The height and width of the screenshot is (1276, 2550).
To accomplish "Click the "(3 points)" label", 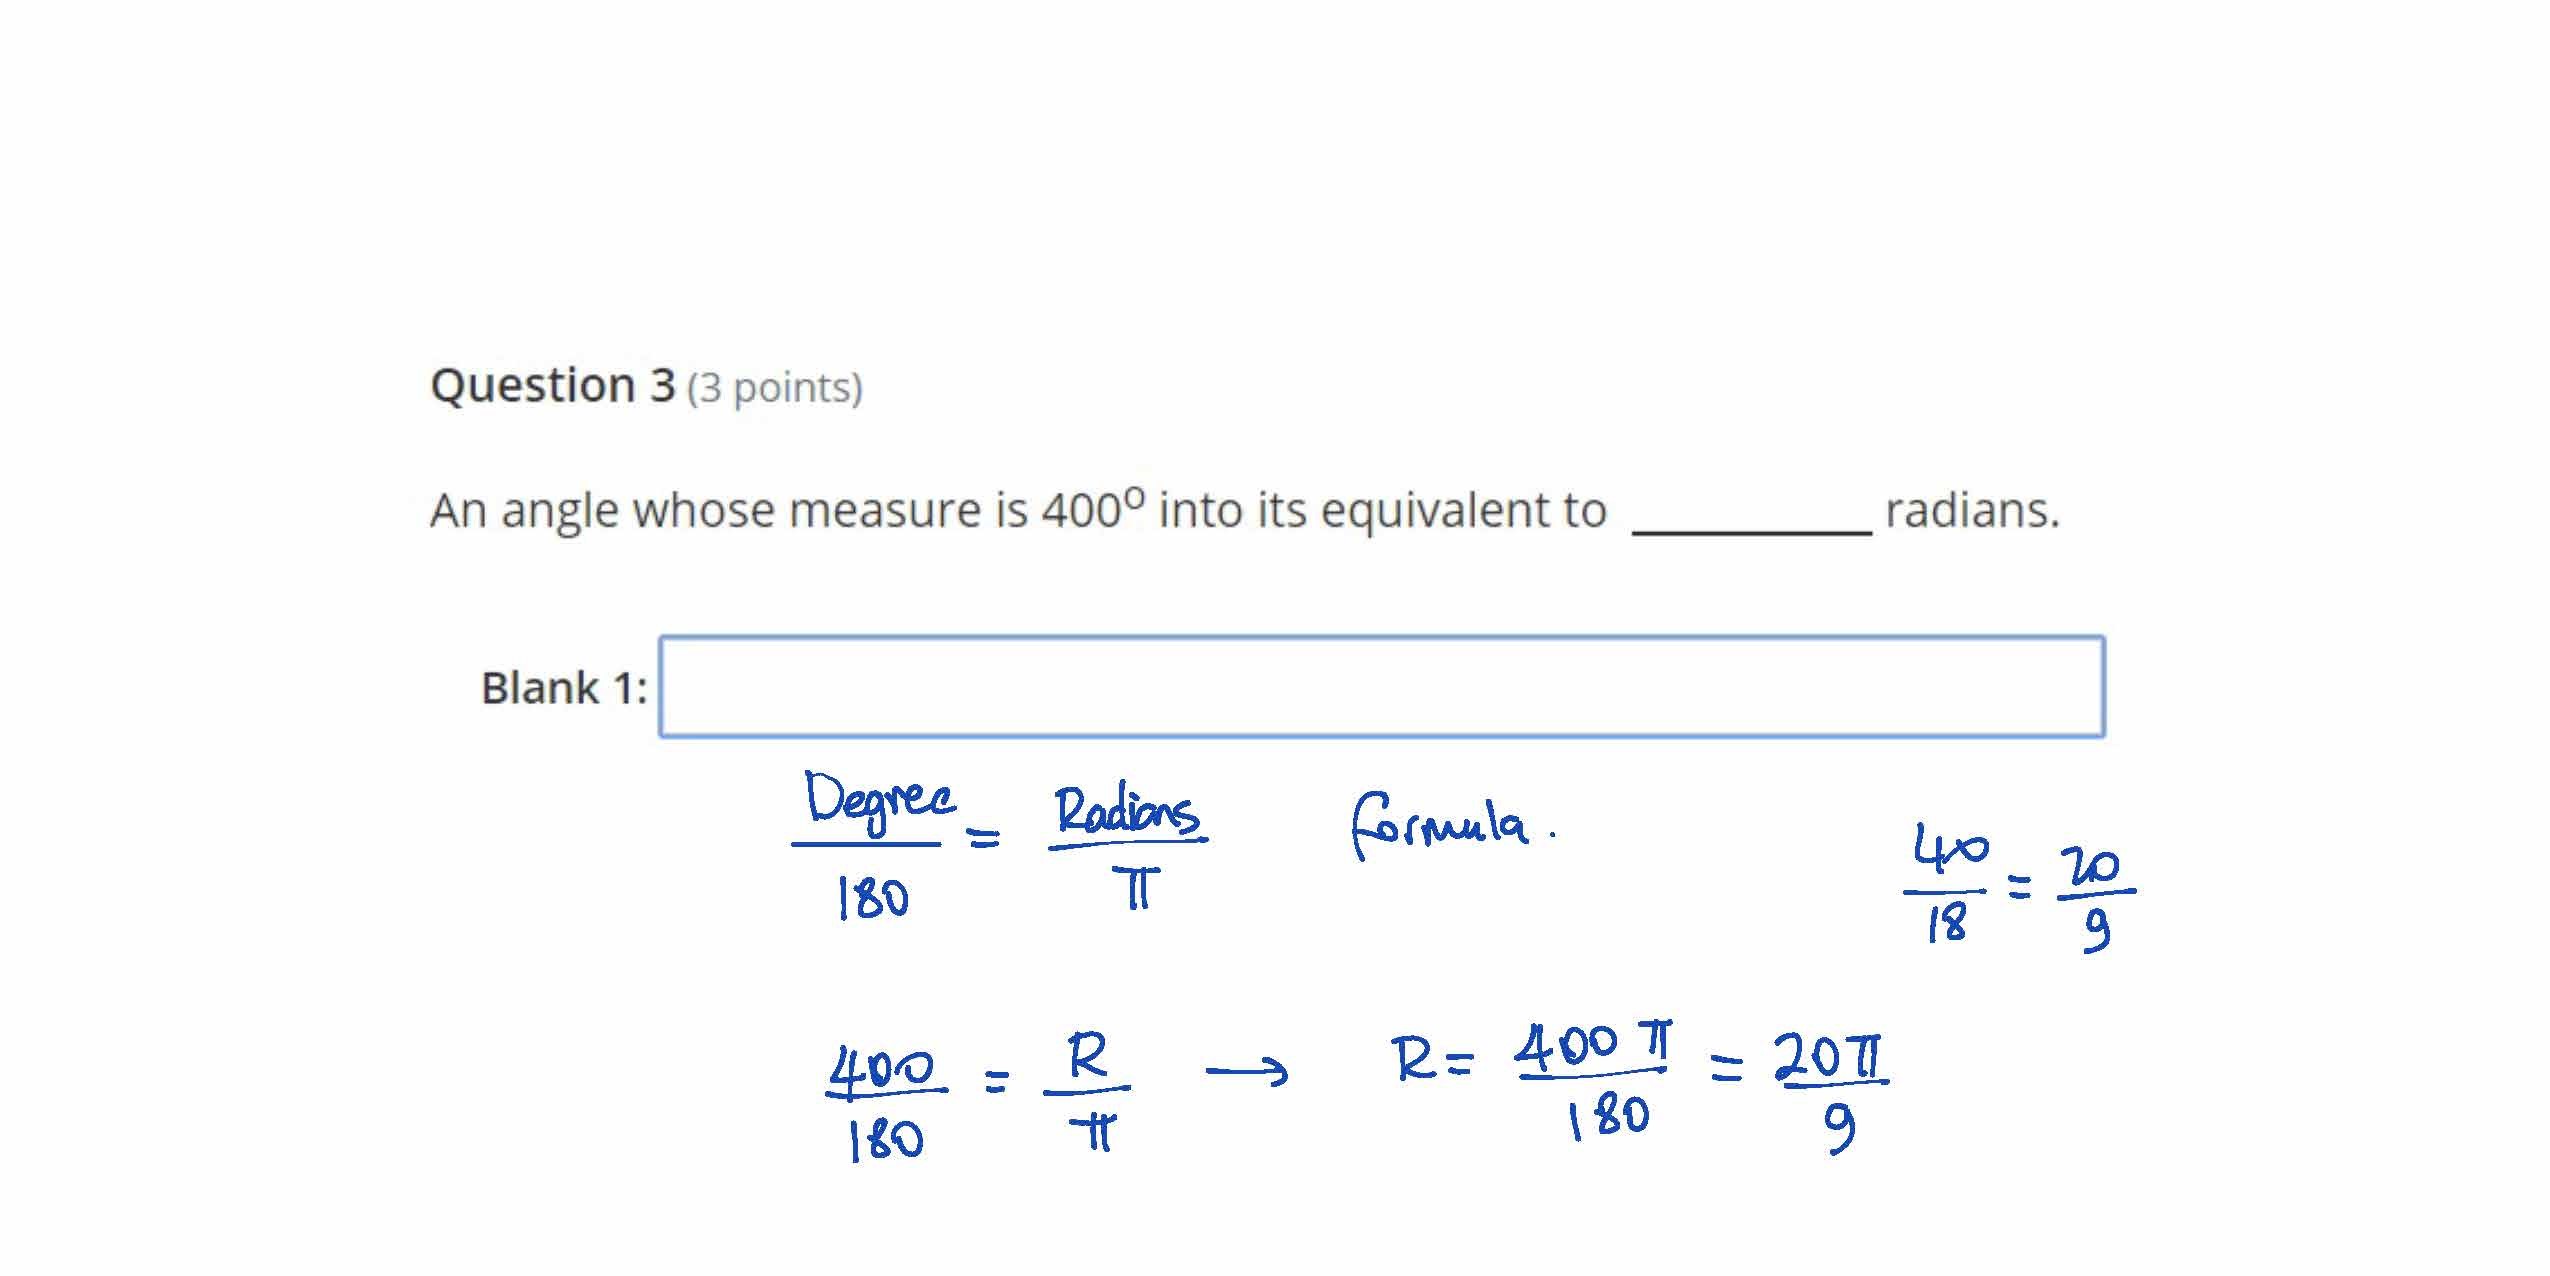I will coord(774,388).
